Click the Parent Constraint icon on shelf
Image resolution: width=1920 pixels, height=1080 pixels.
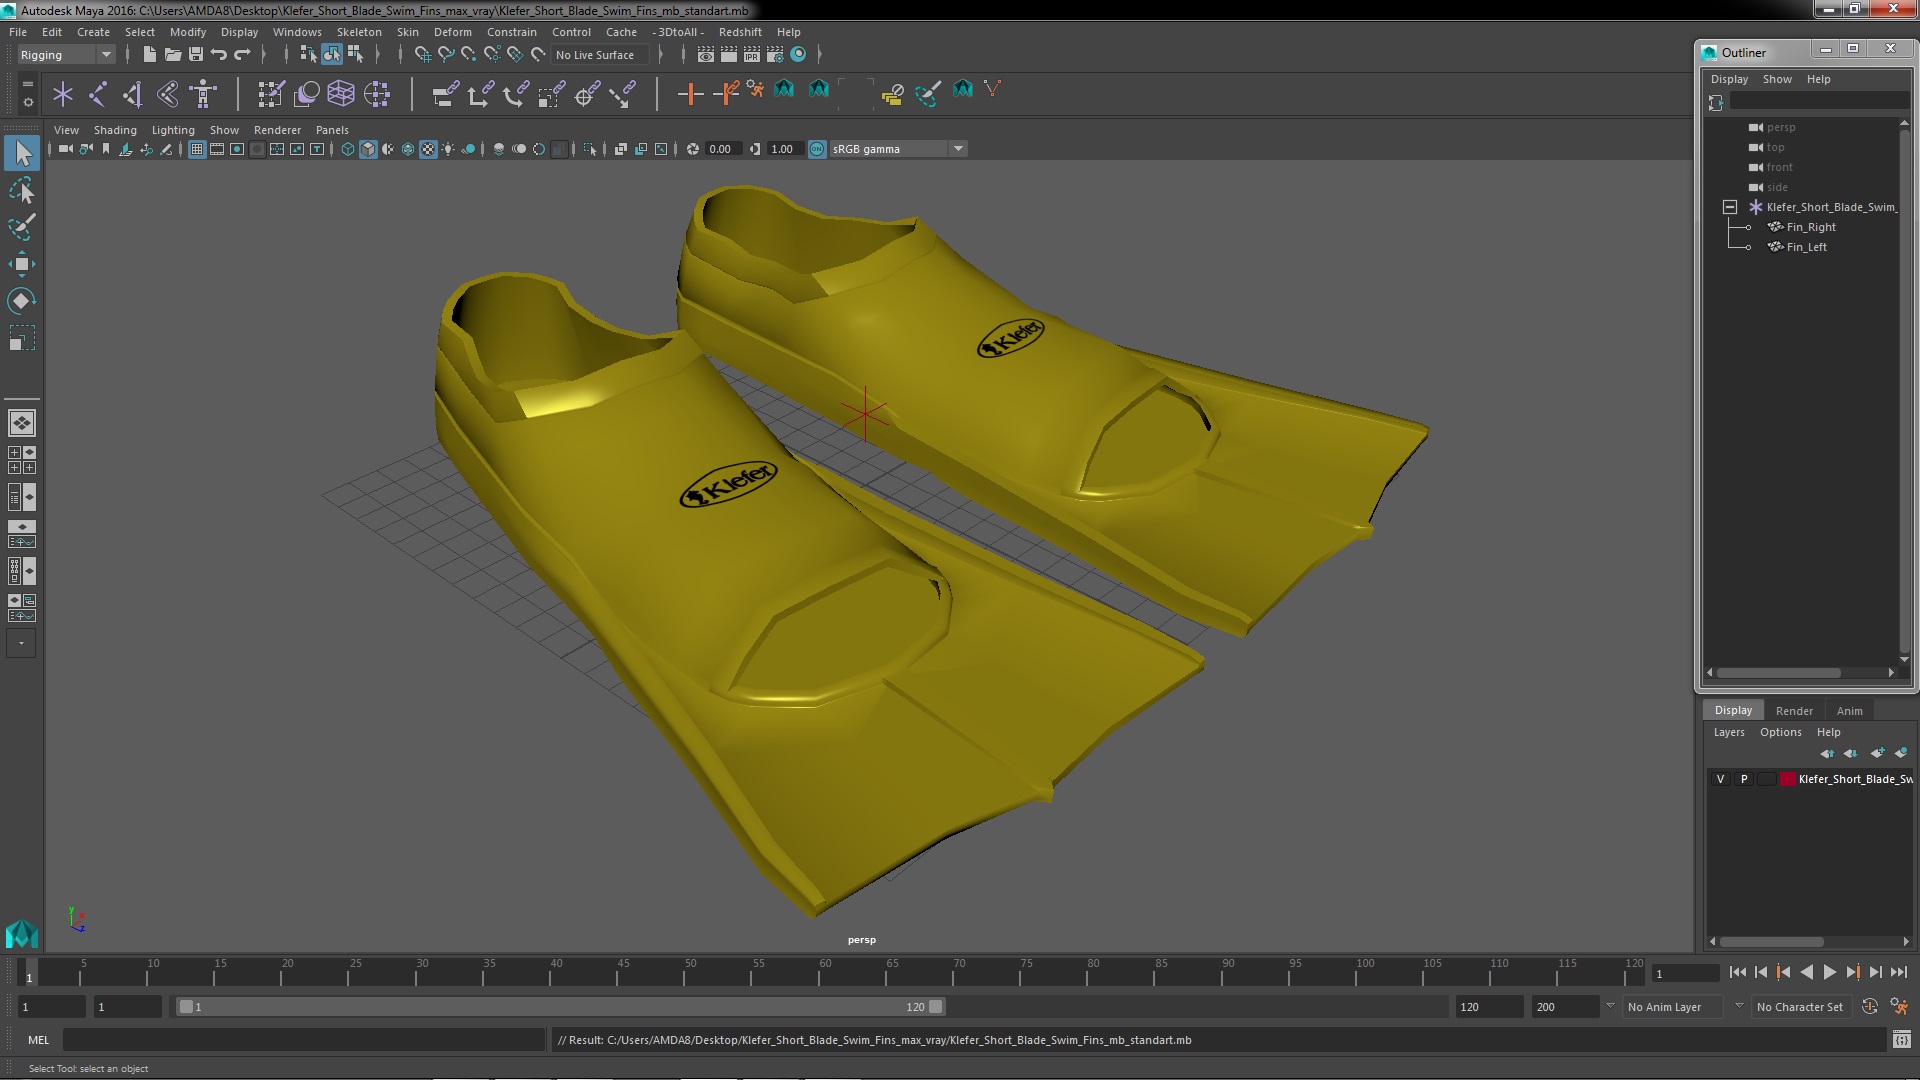[x=445, y=94]
